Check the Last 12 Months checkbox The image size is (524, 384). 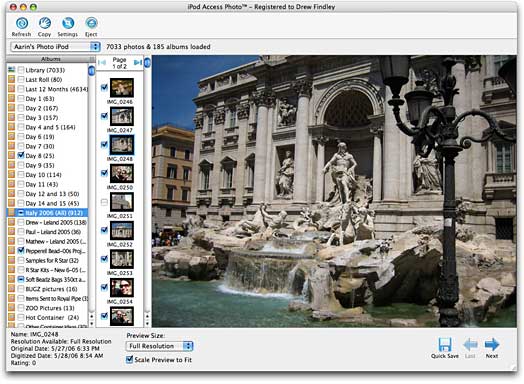click(x=21, y=89)
